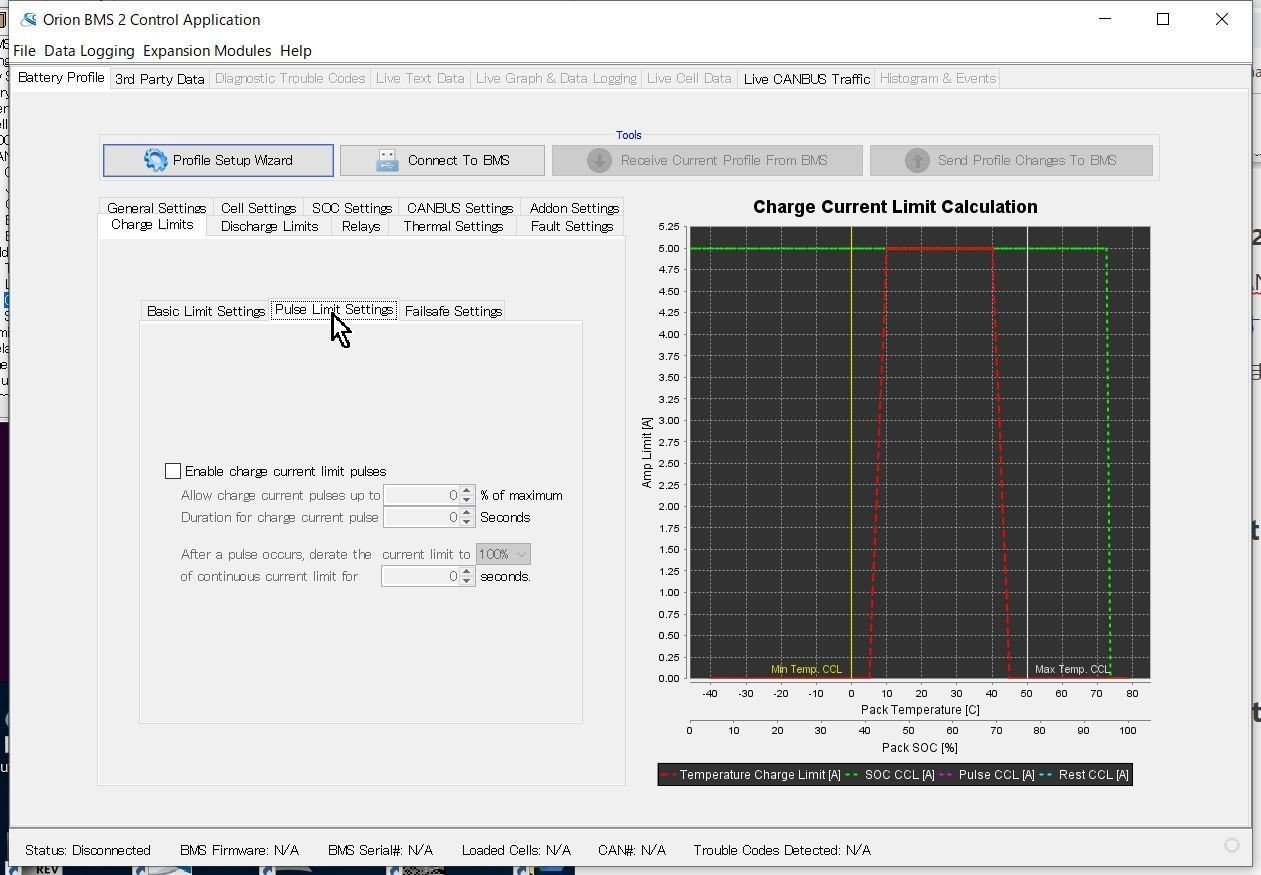Click the gear icon on Profile Setup Wizard
This screenshot has height=875, width=1261.
(x=155, y=160)
